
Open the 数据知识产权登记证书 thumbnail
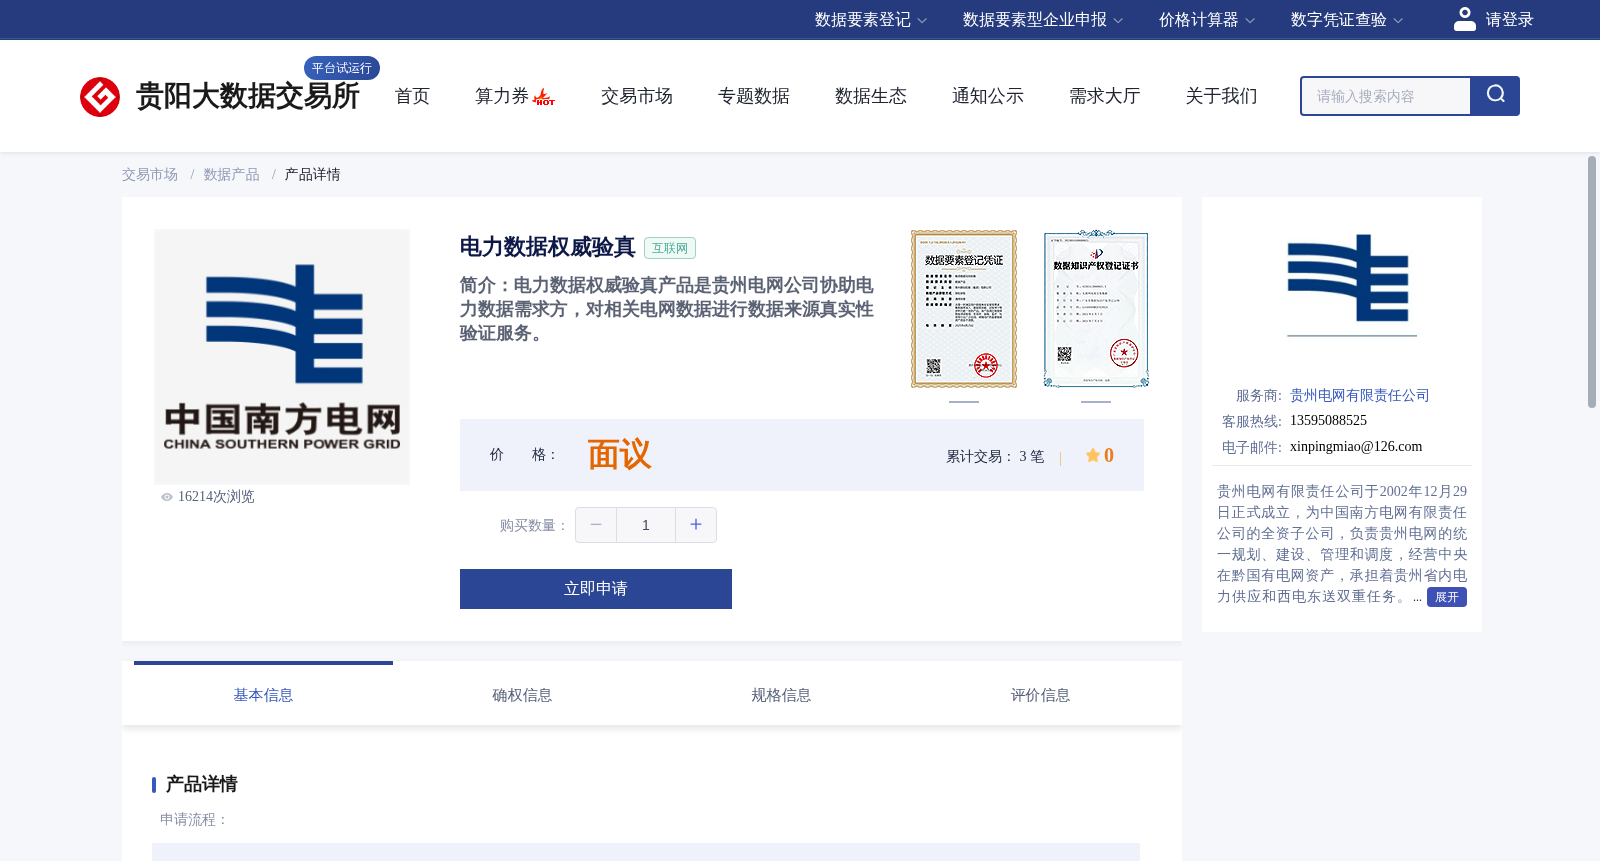coord(1096,309)
